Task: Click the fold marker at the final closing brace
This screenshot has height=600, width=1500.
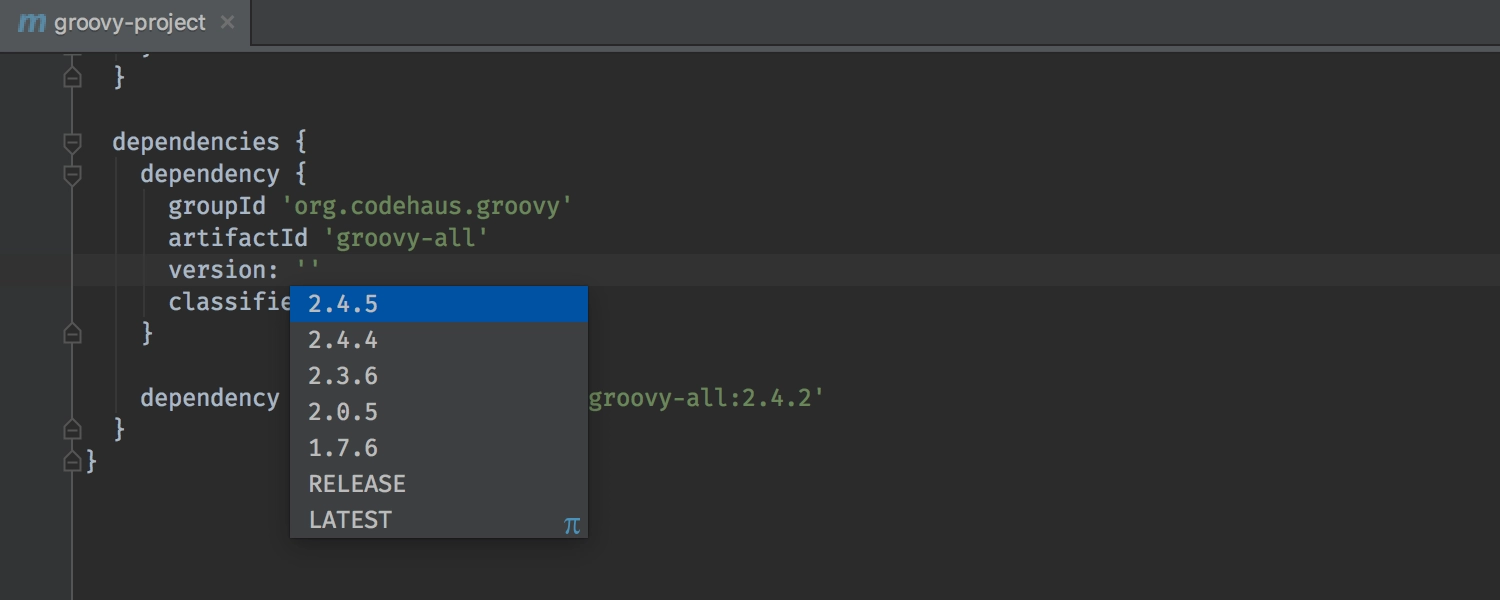Action: tap(72, 461)
